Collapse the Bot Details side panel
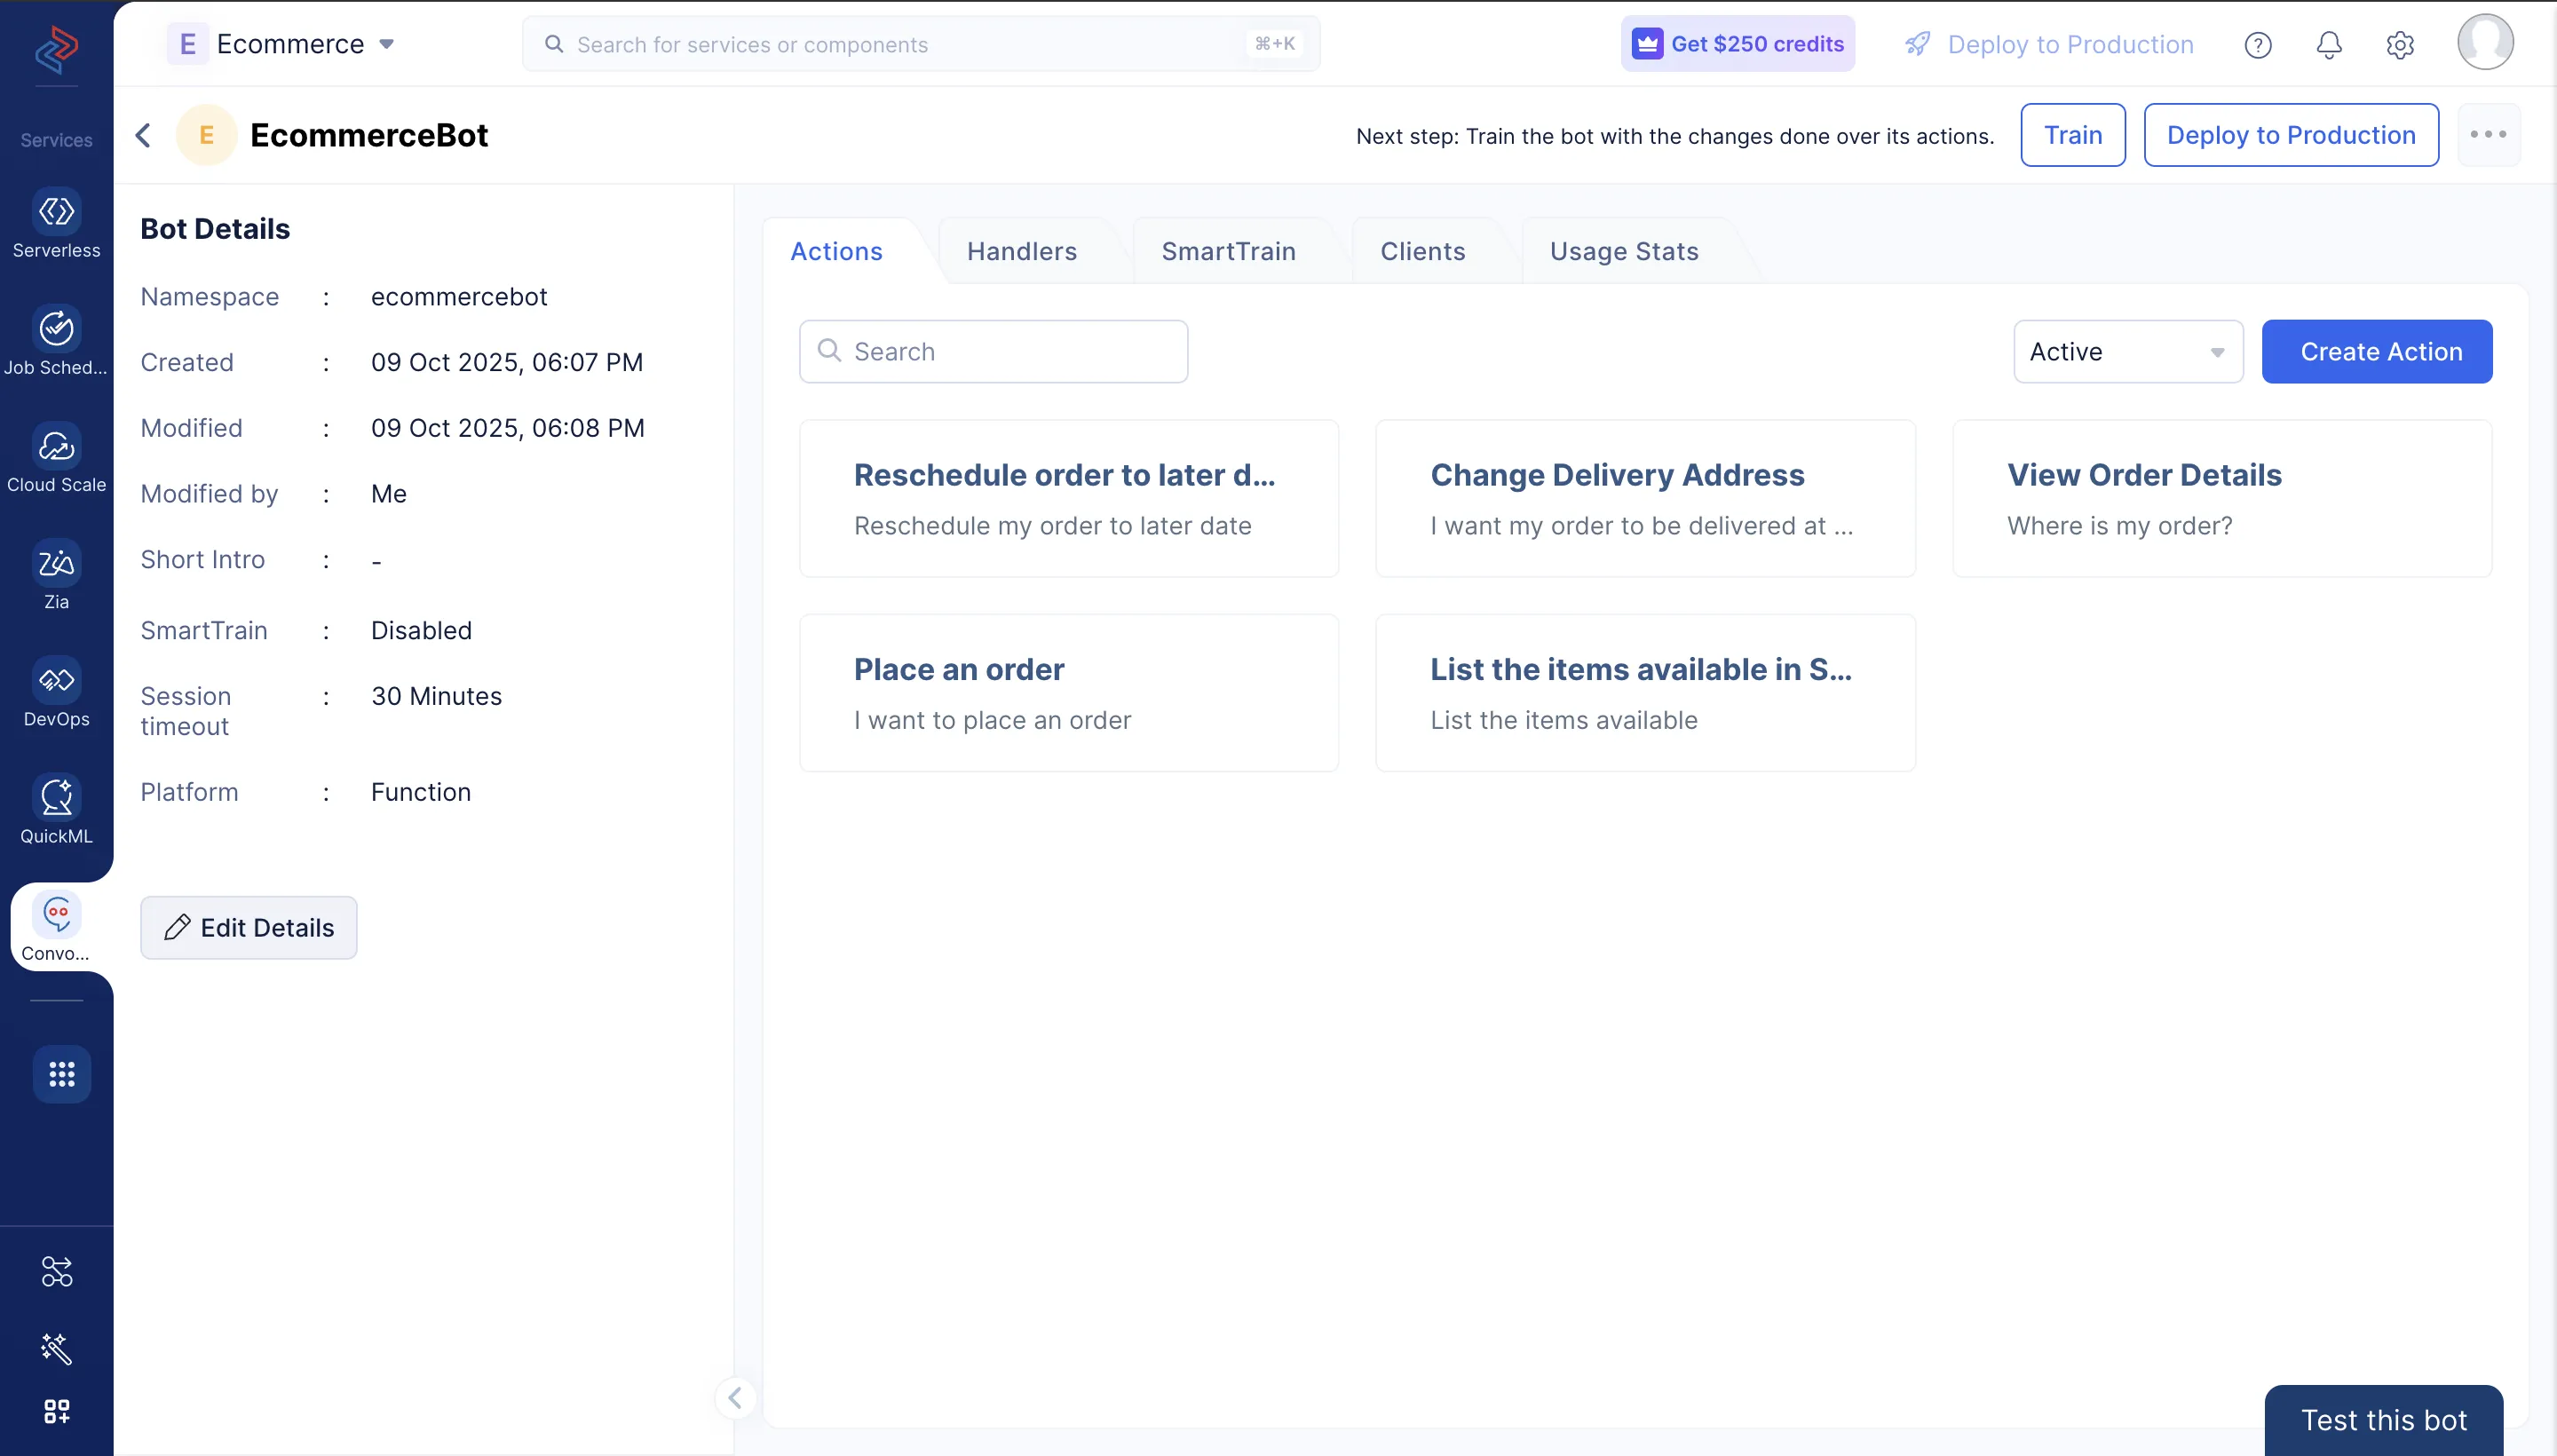The width and height of the screenshot is (2557, 1456). (x=735, y=1397)
